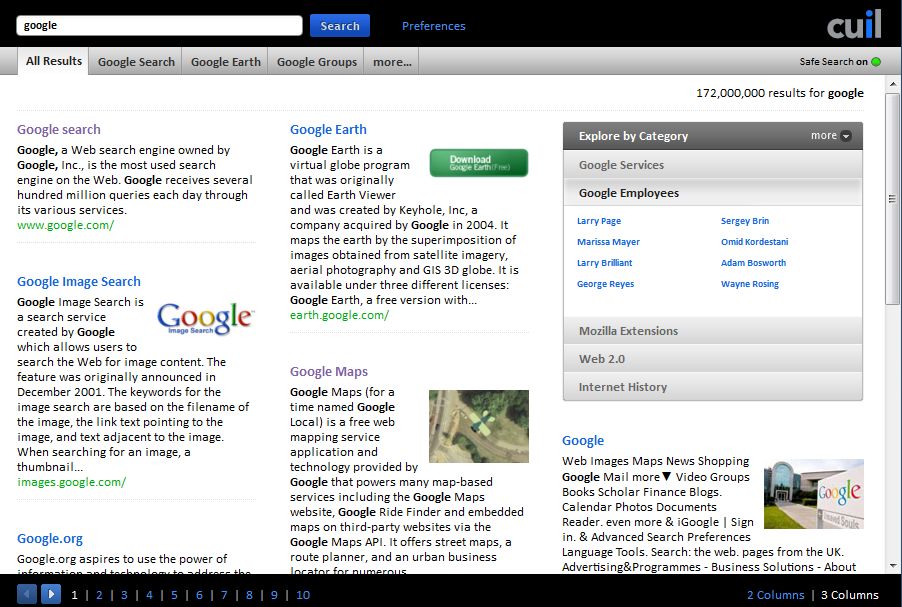
Task: Open the 'more...' tab dropdown
Action: click(392, 62)
